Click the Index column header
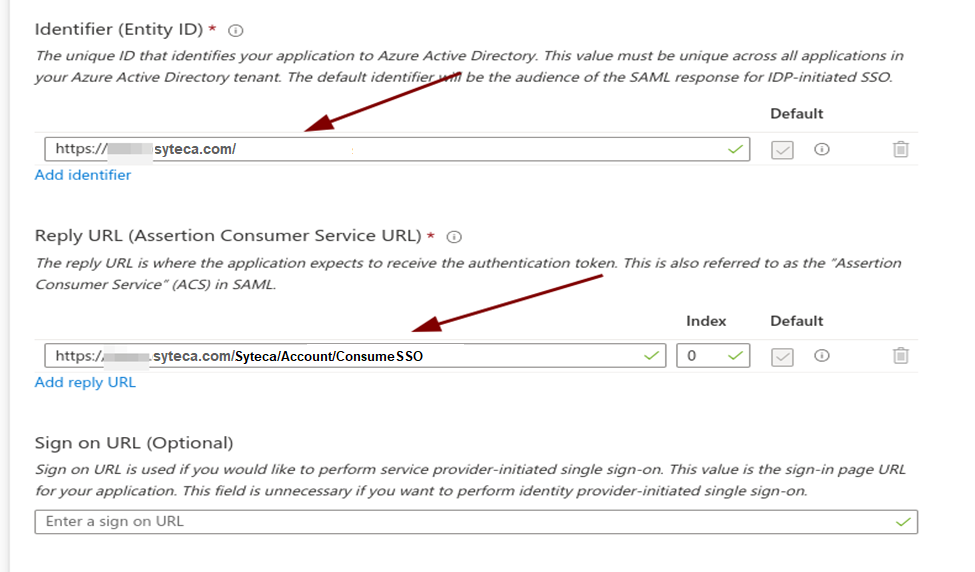 [706, 321]
